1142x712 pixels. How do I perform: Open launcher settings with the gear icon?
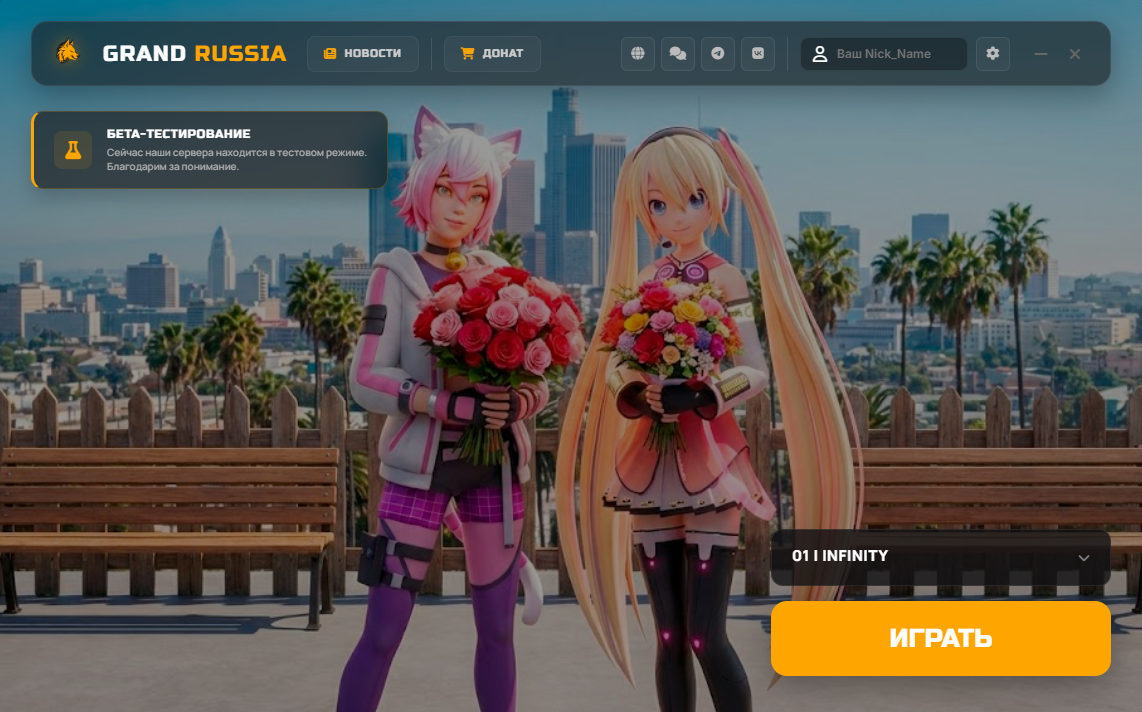tap(992, 53)
